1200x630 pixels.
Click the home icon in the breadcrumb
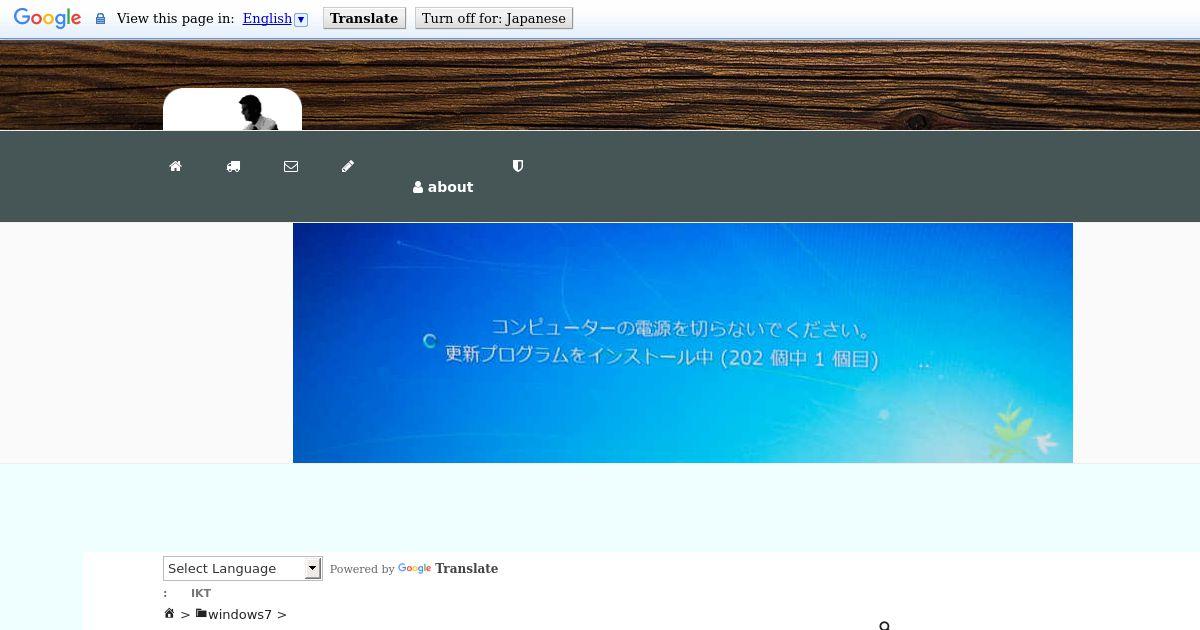pos(169,613)
